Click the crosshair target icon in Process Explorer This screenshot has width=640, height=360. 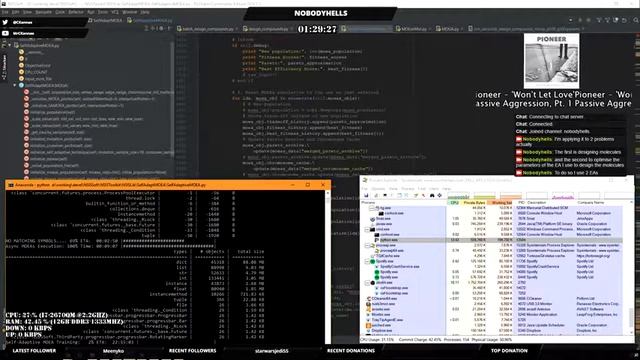click(440, 196)
